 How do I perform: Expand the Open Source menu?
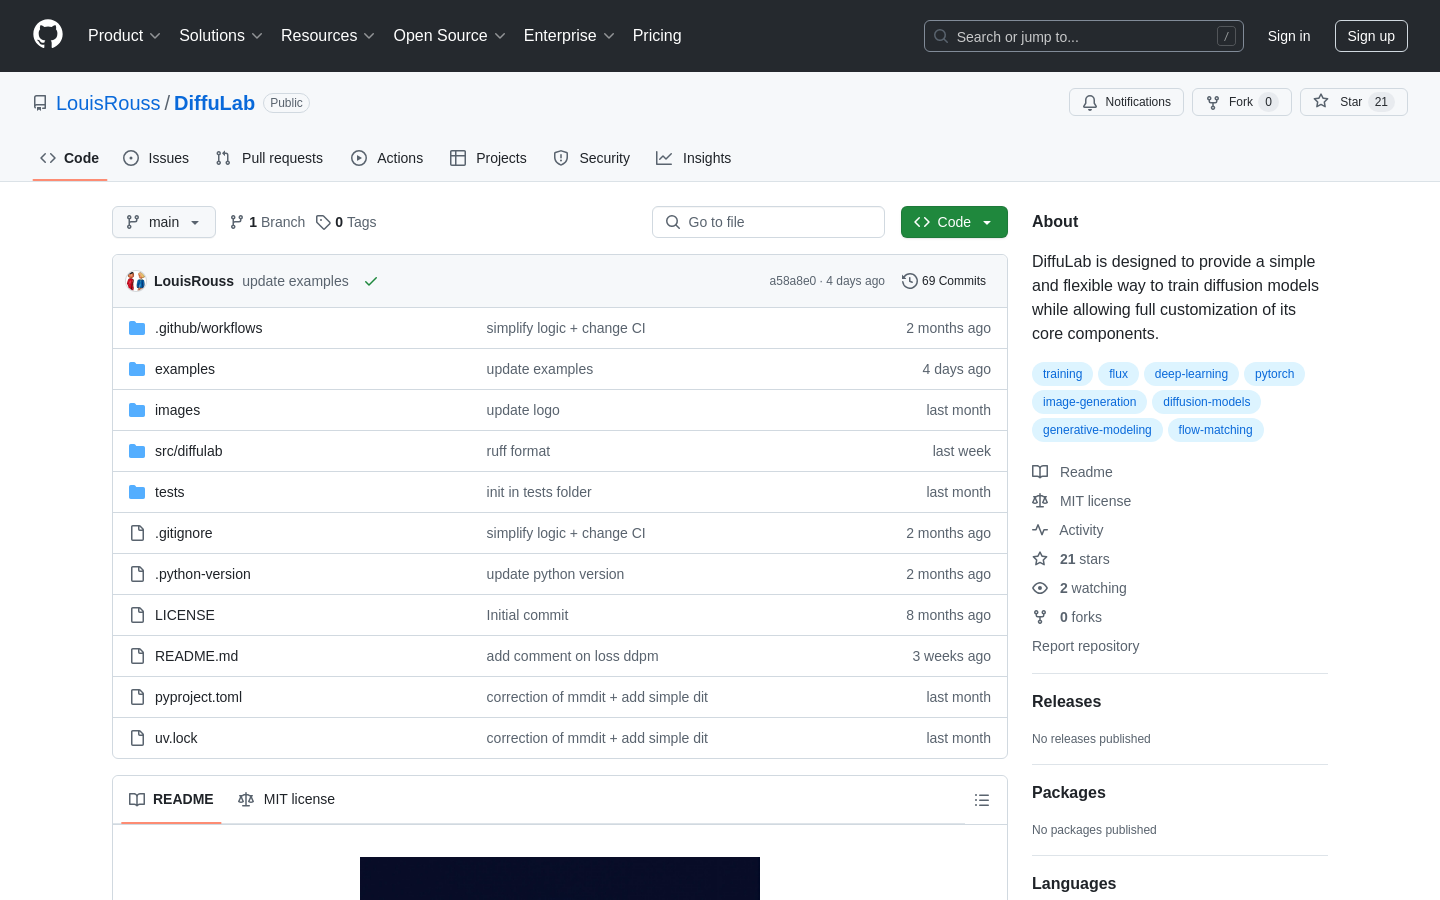tap(450, 36)
